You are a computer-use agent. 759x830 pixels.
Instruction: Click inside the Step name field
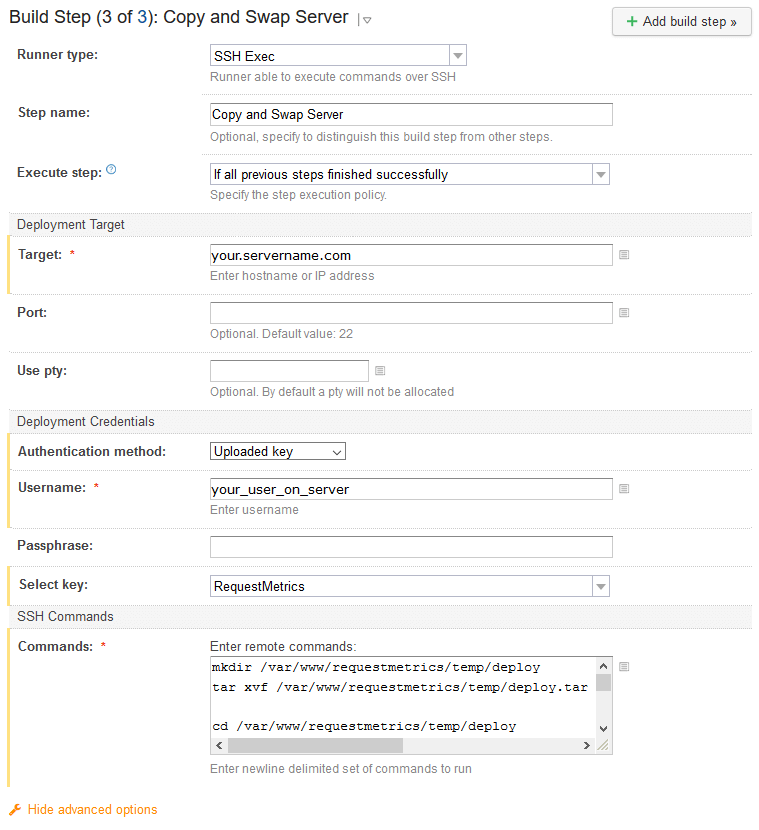[x=410, y=114]
